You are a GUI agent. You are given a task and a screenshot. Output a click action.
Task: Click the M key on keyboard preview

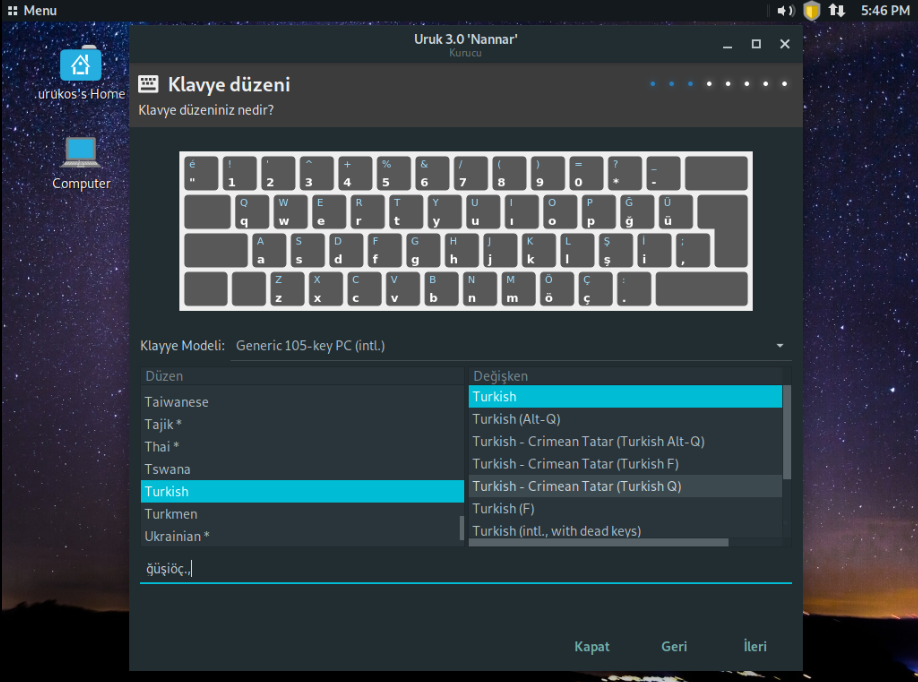tap(518, 289)
